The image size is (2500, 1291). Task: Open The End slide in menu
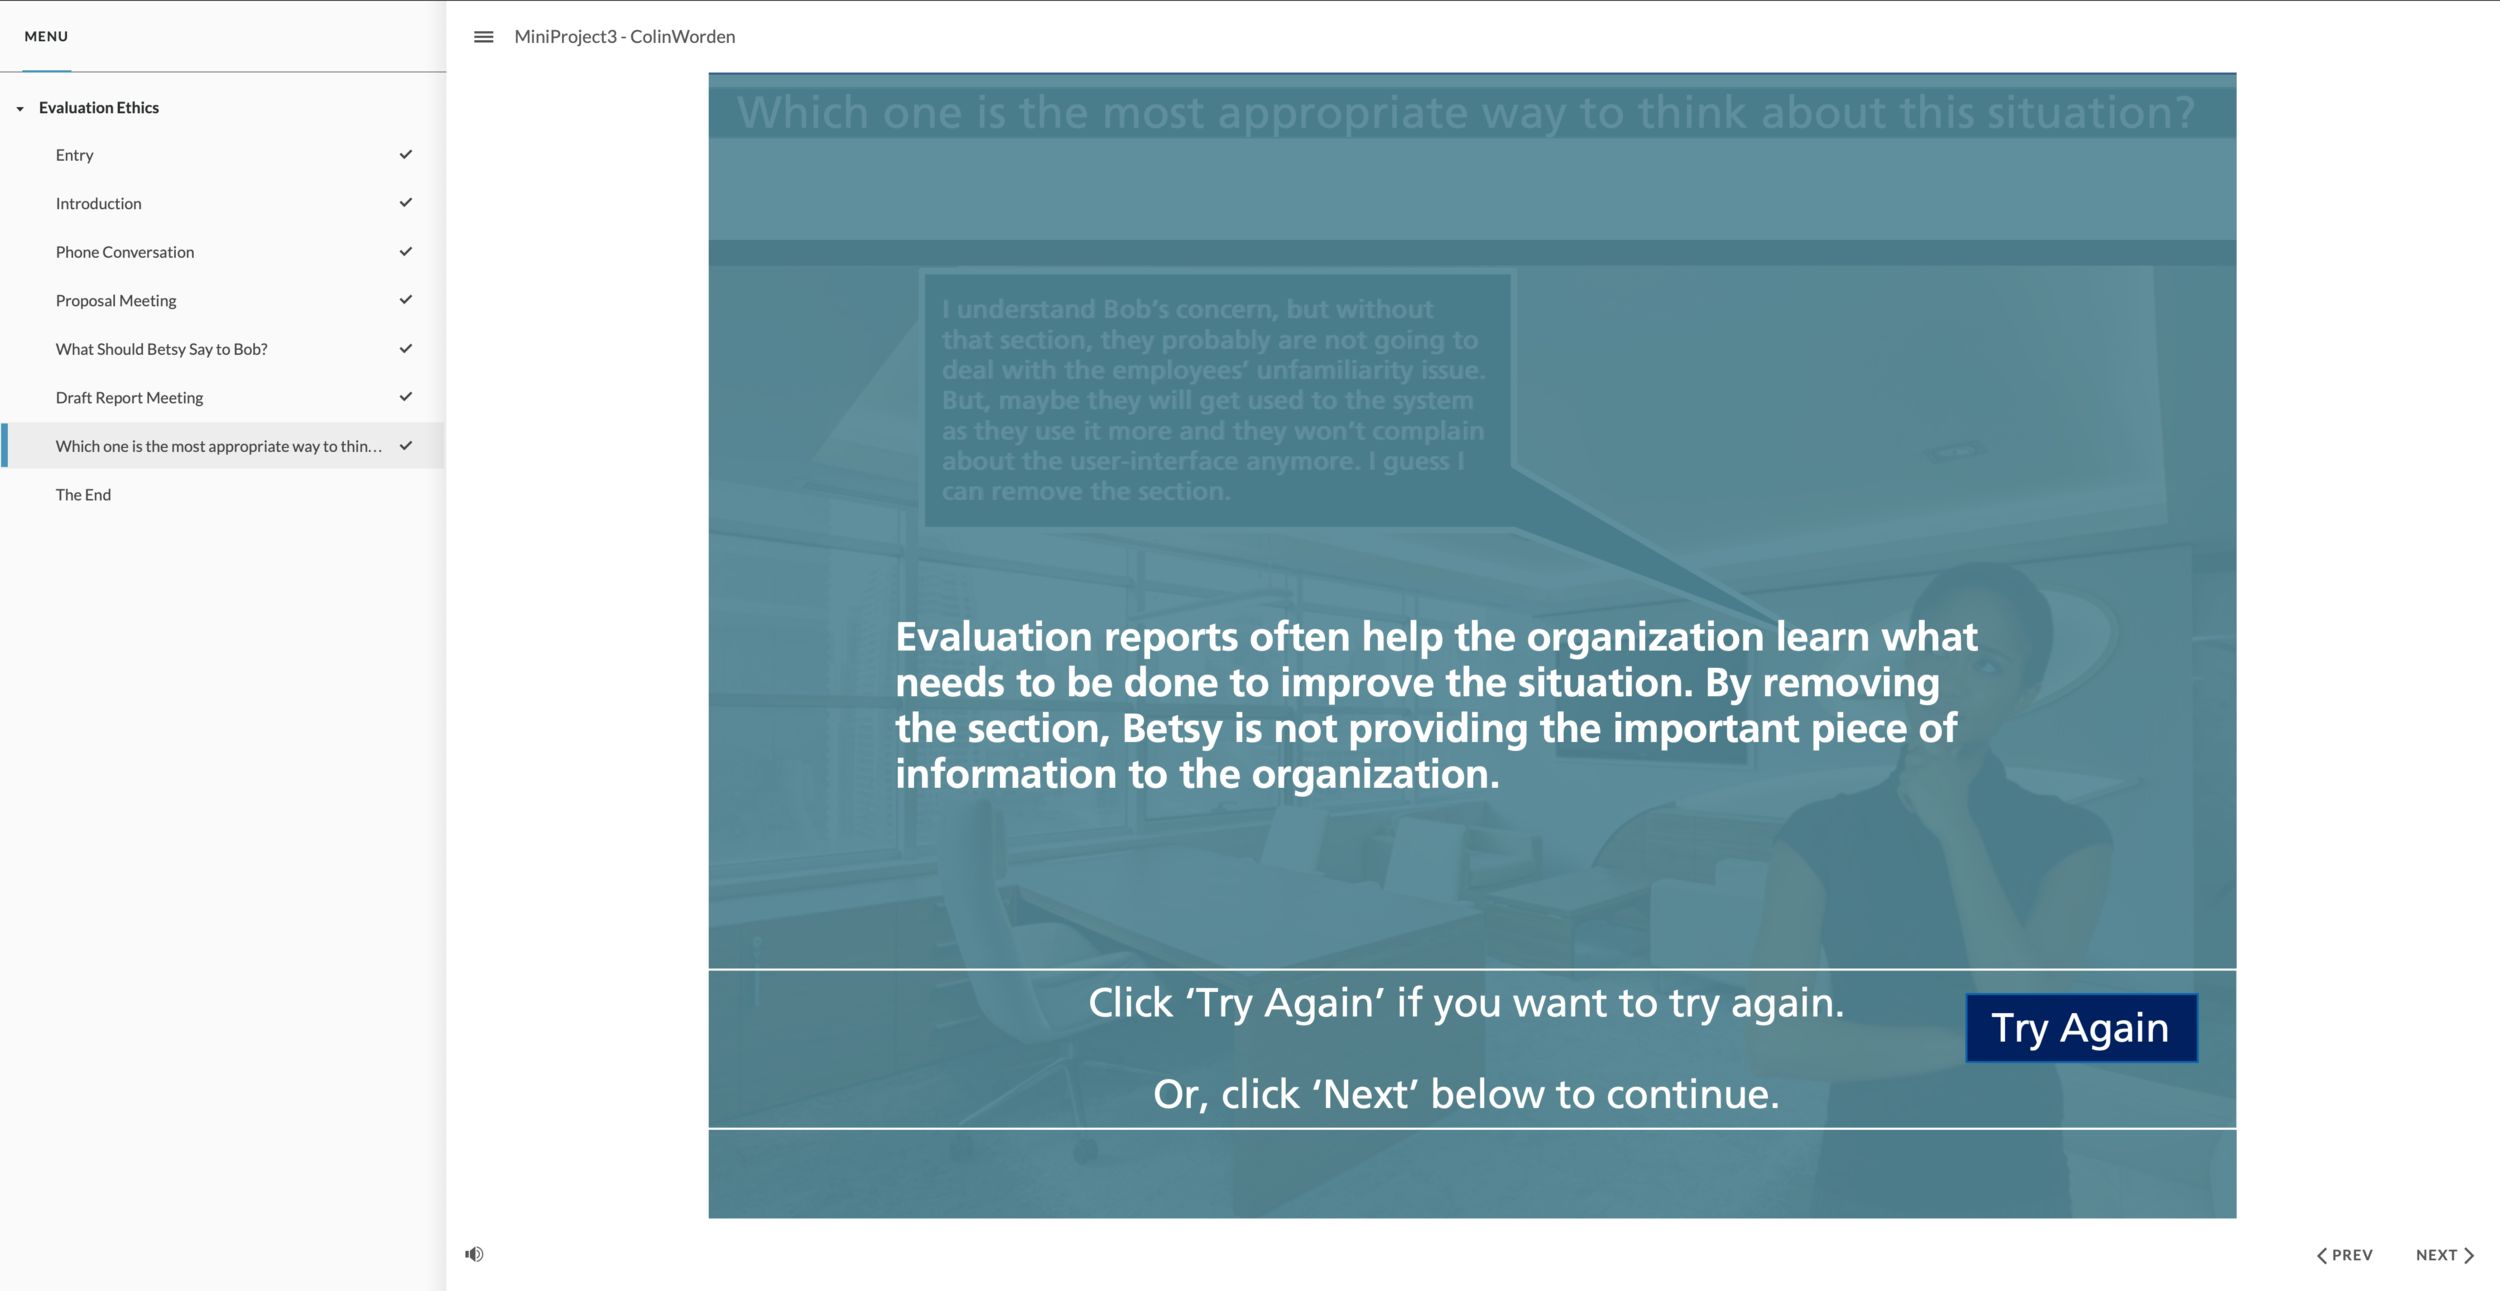pyautogui.click(x=83, y=495)
